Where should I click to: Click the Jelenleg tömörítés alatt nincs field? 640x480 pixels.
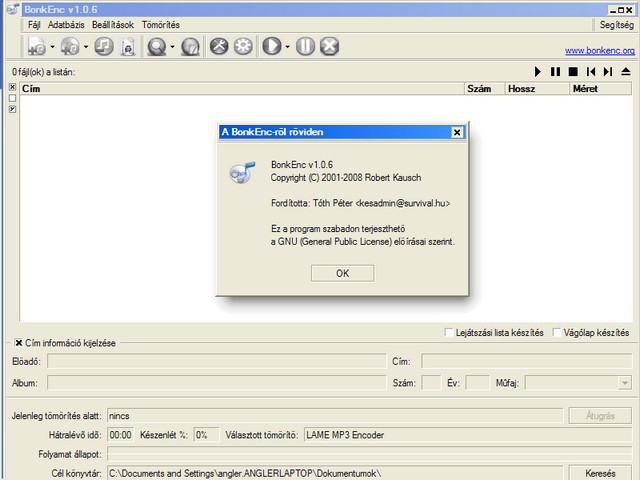coord(335,416)
